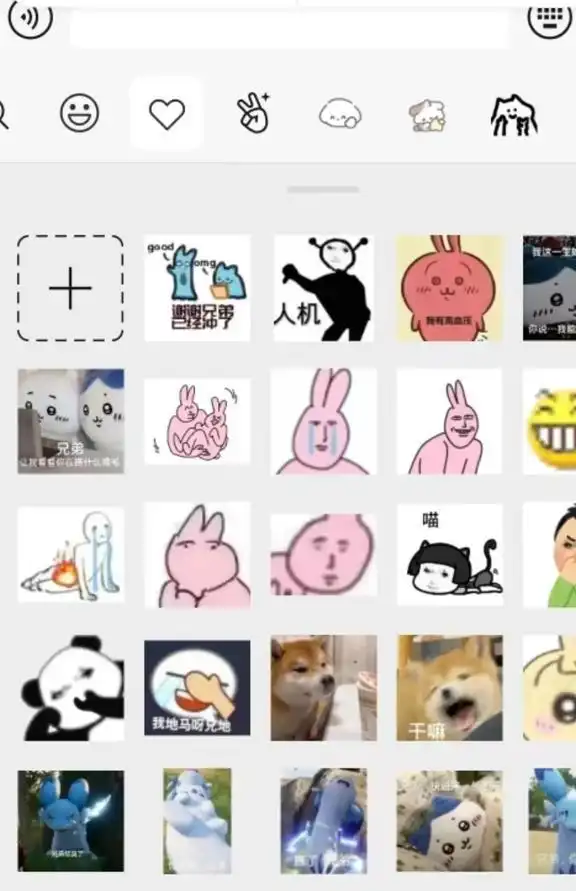Send the 人机 black figure sticker
This screenshot has width=576, height=891.
click(323, 288)
